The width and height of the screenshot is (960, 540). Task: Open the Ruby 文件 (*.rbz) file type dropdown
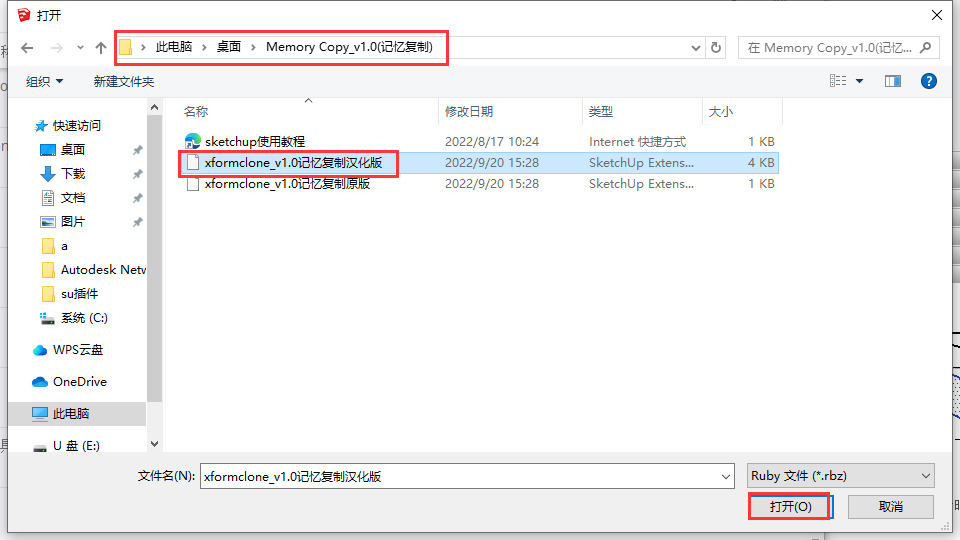pyautogui.click(x=841, y=476)
